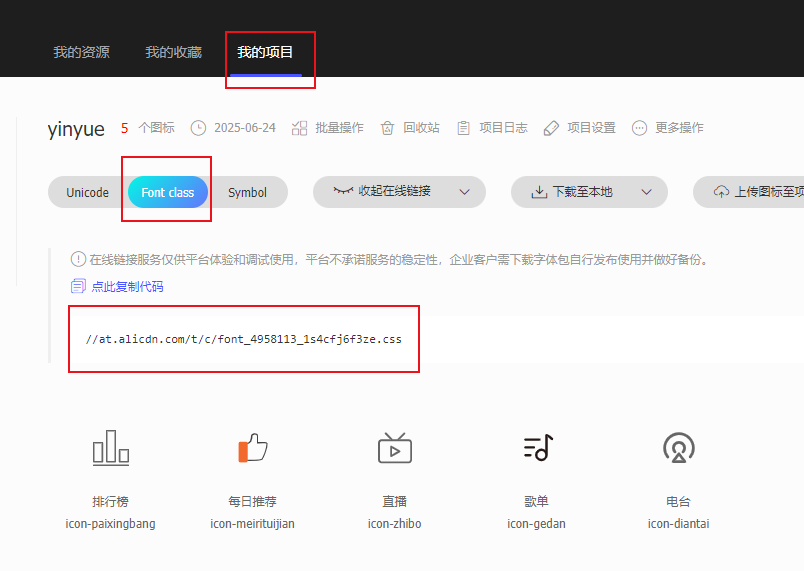
Task: Click the icon-meirituijian class name
Action: (252, 524)
